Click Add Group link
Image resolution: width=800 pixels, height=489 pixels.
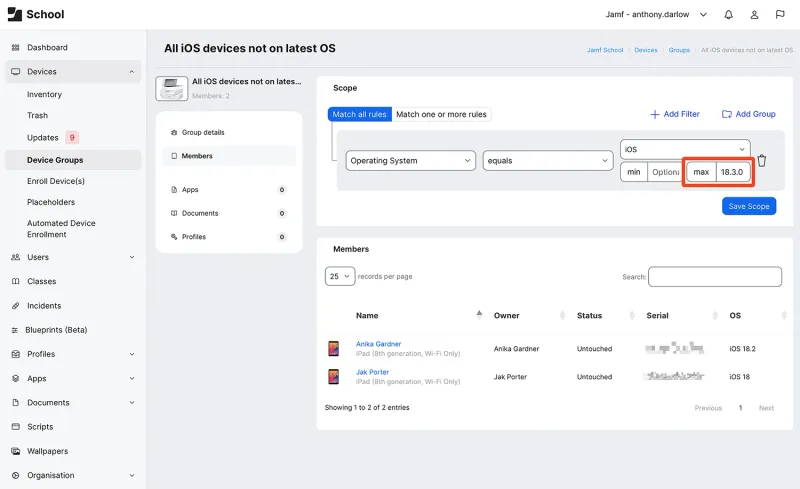point(748,114)
